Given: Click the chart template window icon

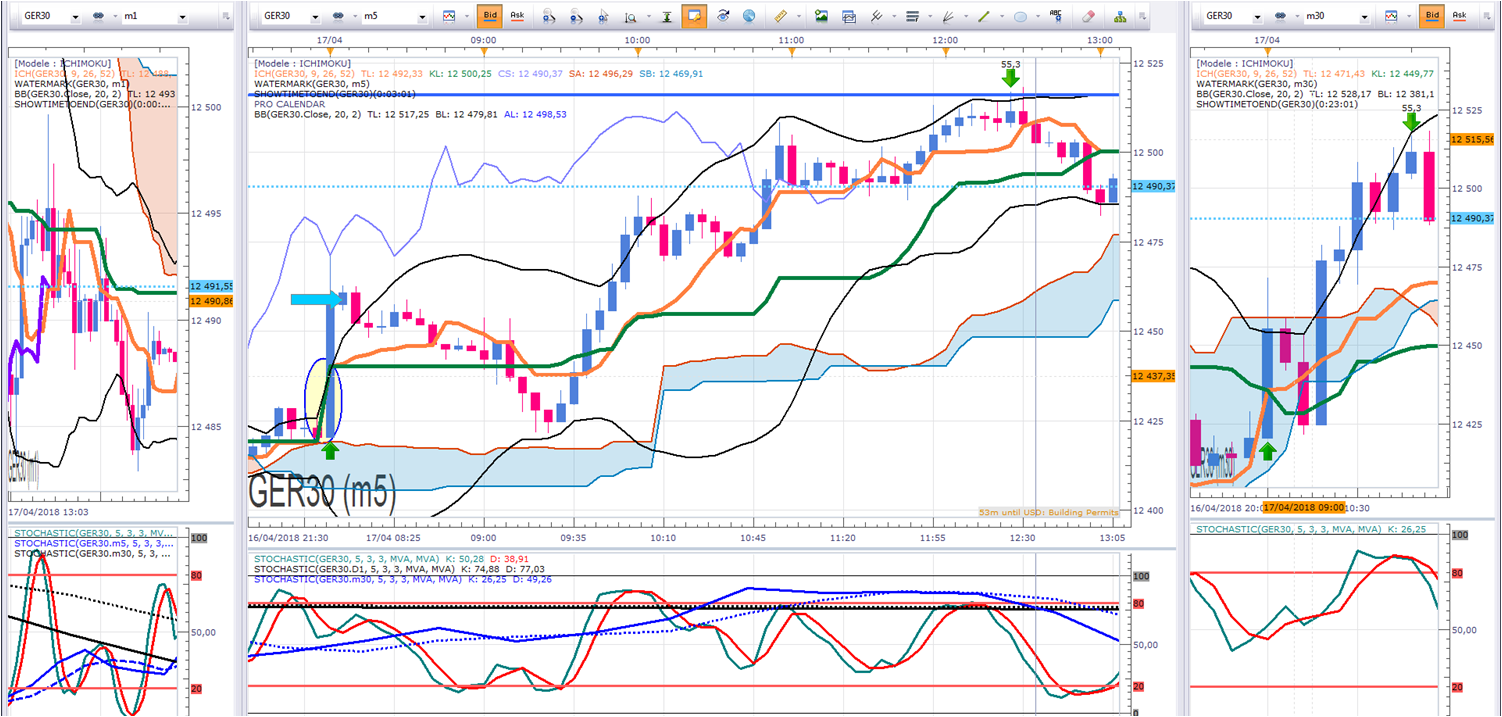Looking at the screenshot, I should click(x=849, y=16).
